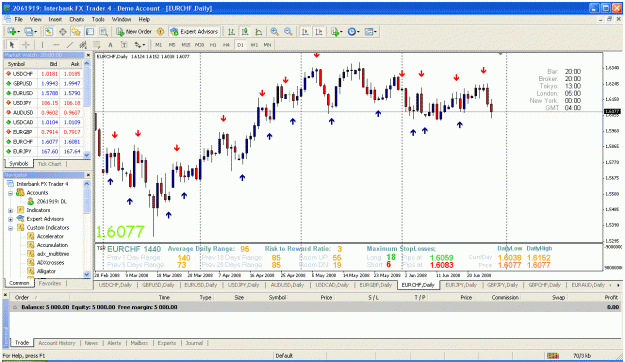This screenshot has width=625, height=362.
Task: Switch timeframe to M15
Action: pyautogui.click(x=185, y=45)
